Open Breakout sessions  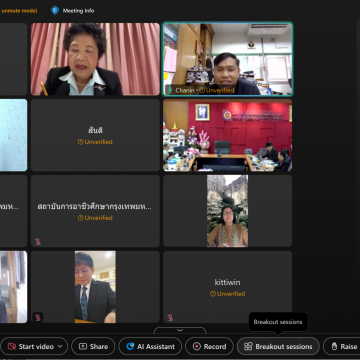click(278, 346)
